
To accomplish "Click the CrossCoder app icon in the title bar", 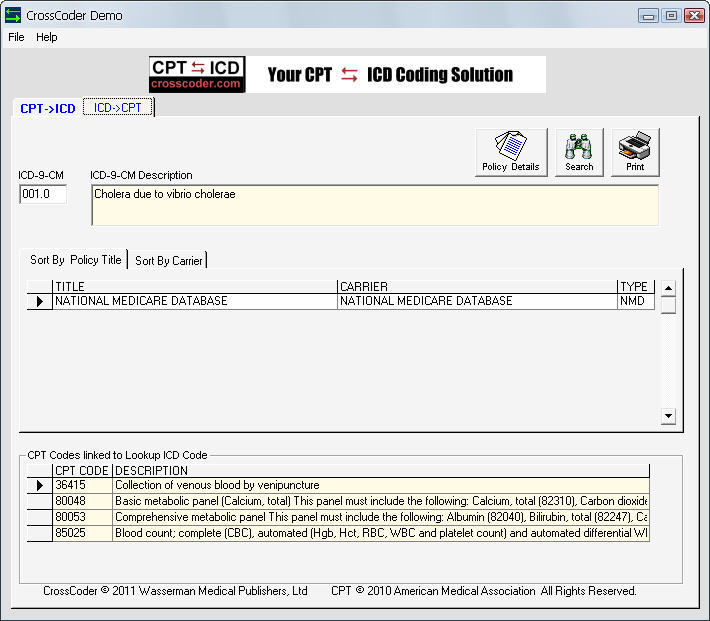I will coord(13,15).
